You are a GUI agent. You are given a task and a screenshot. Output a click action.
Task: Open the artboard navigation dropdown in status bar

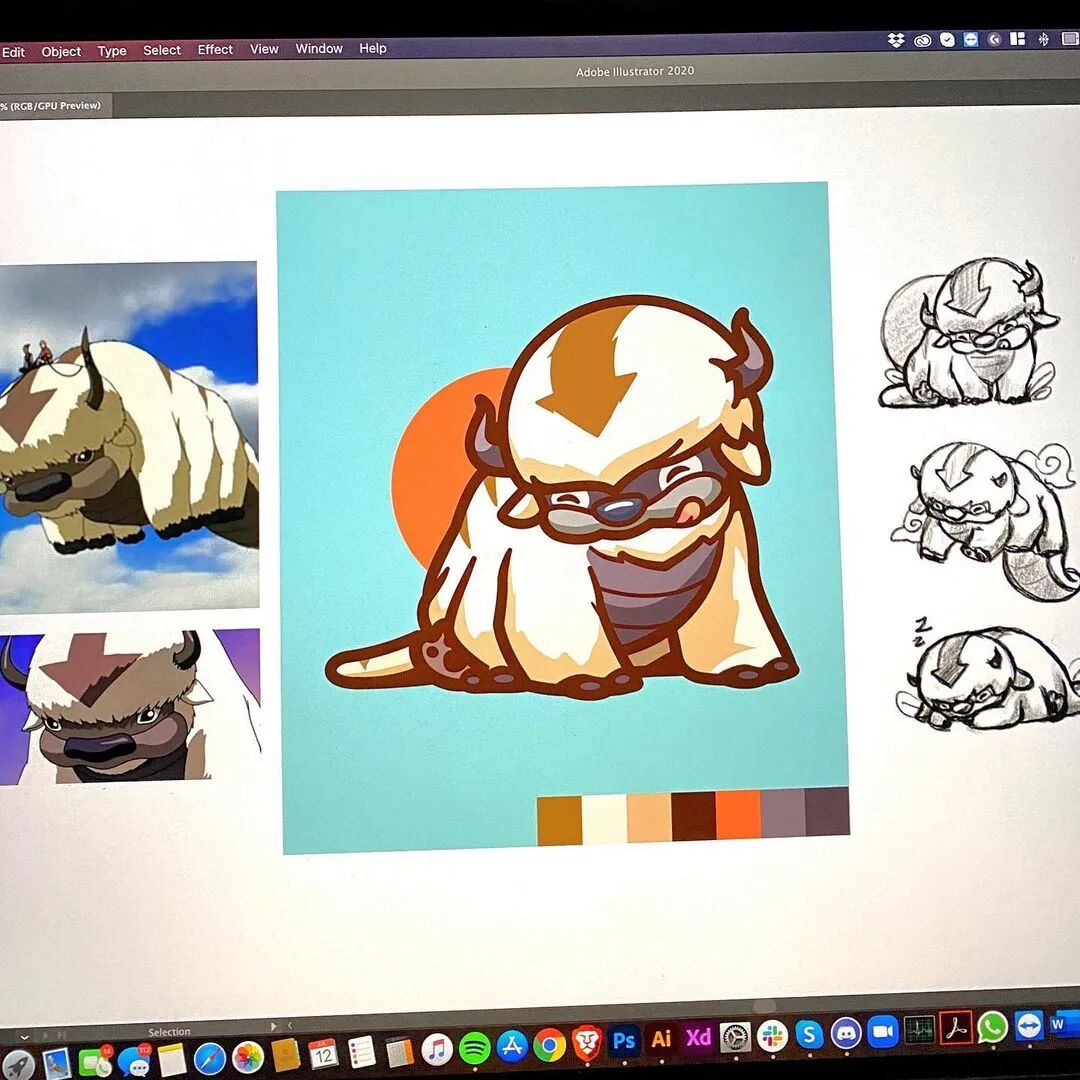coord(25,1035)
